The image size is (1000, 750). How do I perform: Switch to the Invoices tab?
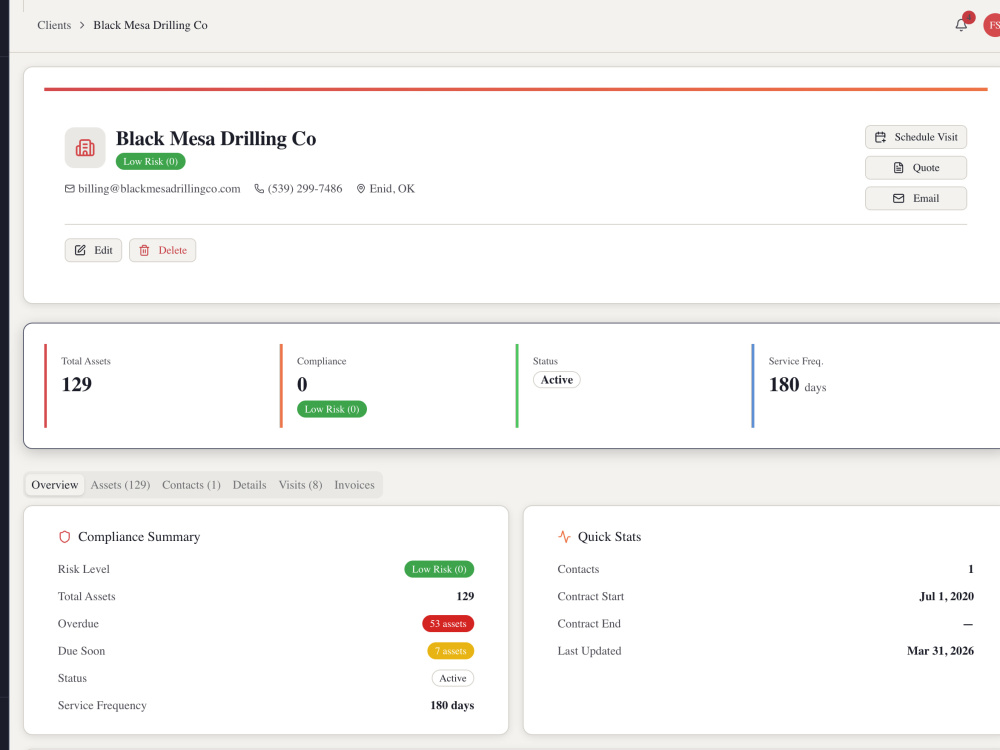(x=355, y=485)
